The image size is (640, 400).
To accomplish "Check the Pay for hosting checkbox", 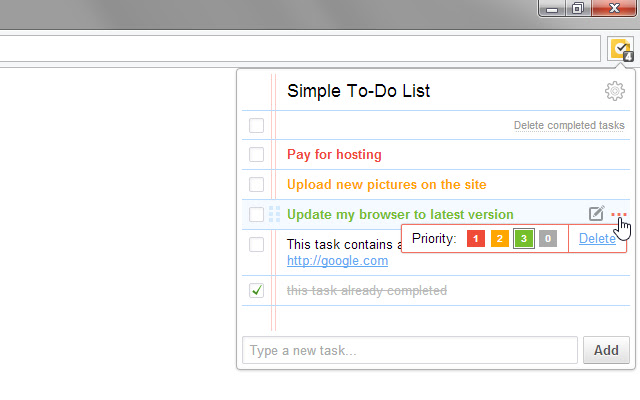I will tap(257, 155).
